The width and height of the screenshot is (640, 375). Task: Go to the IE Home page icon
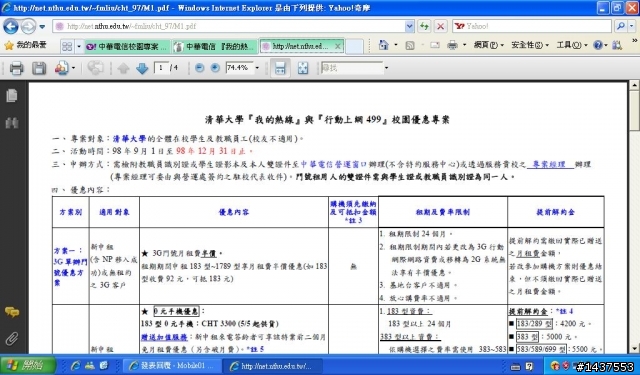click(384, 45)
